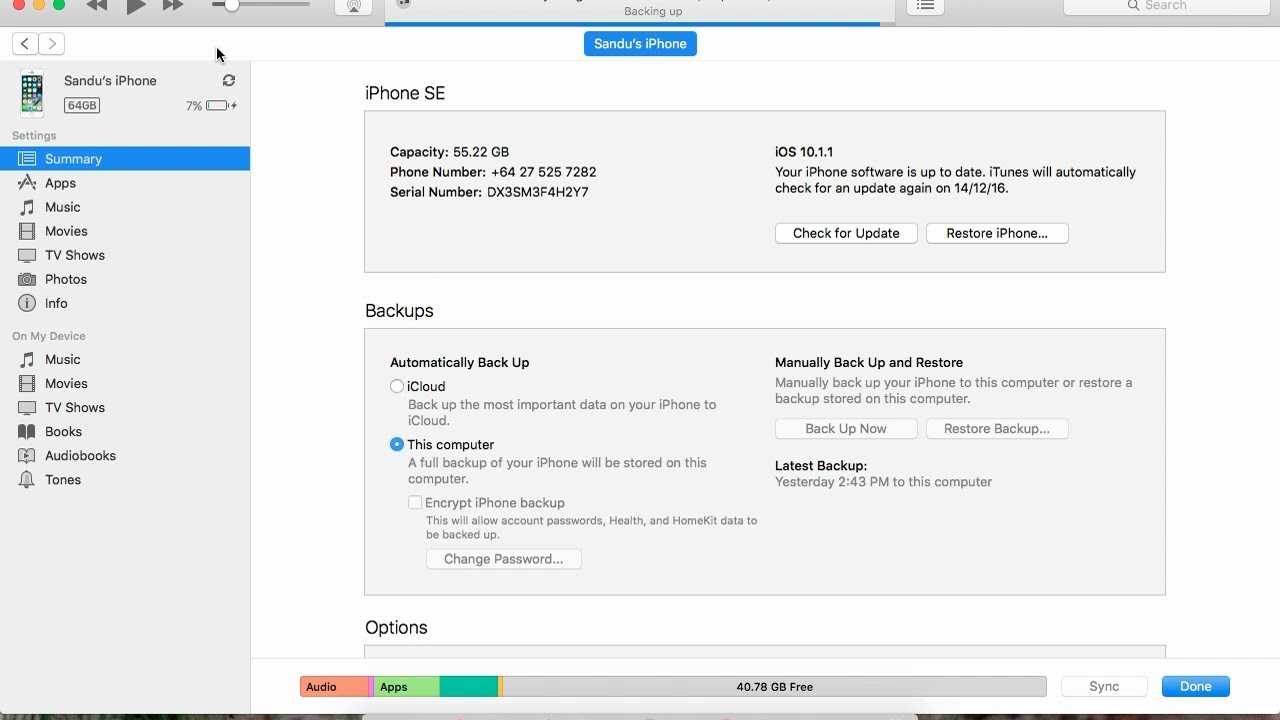Screen dimensions: 1280x720
Task: Click the battery charging icon
Action: point(221,105)
